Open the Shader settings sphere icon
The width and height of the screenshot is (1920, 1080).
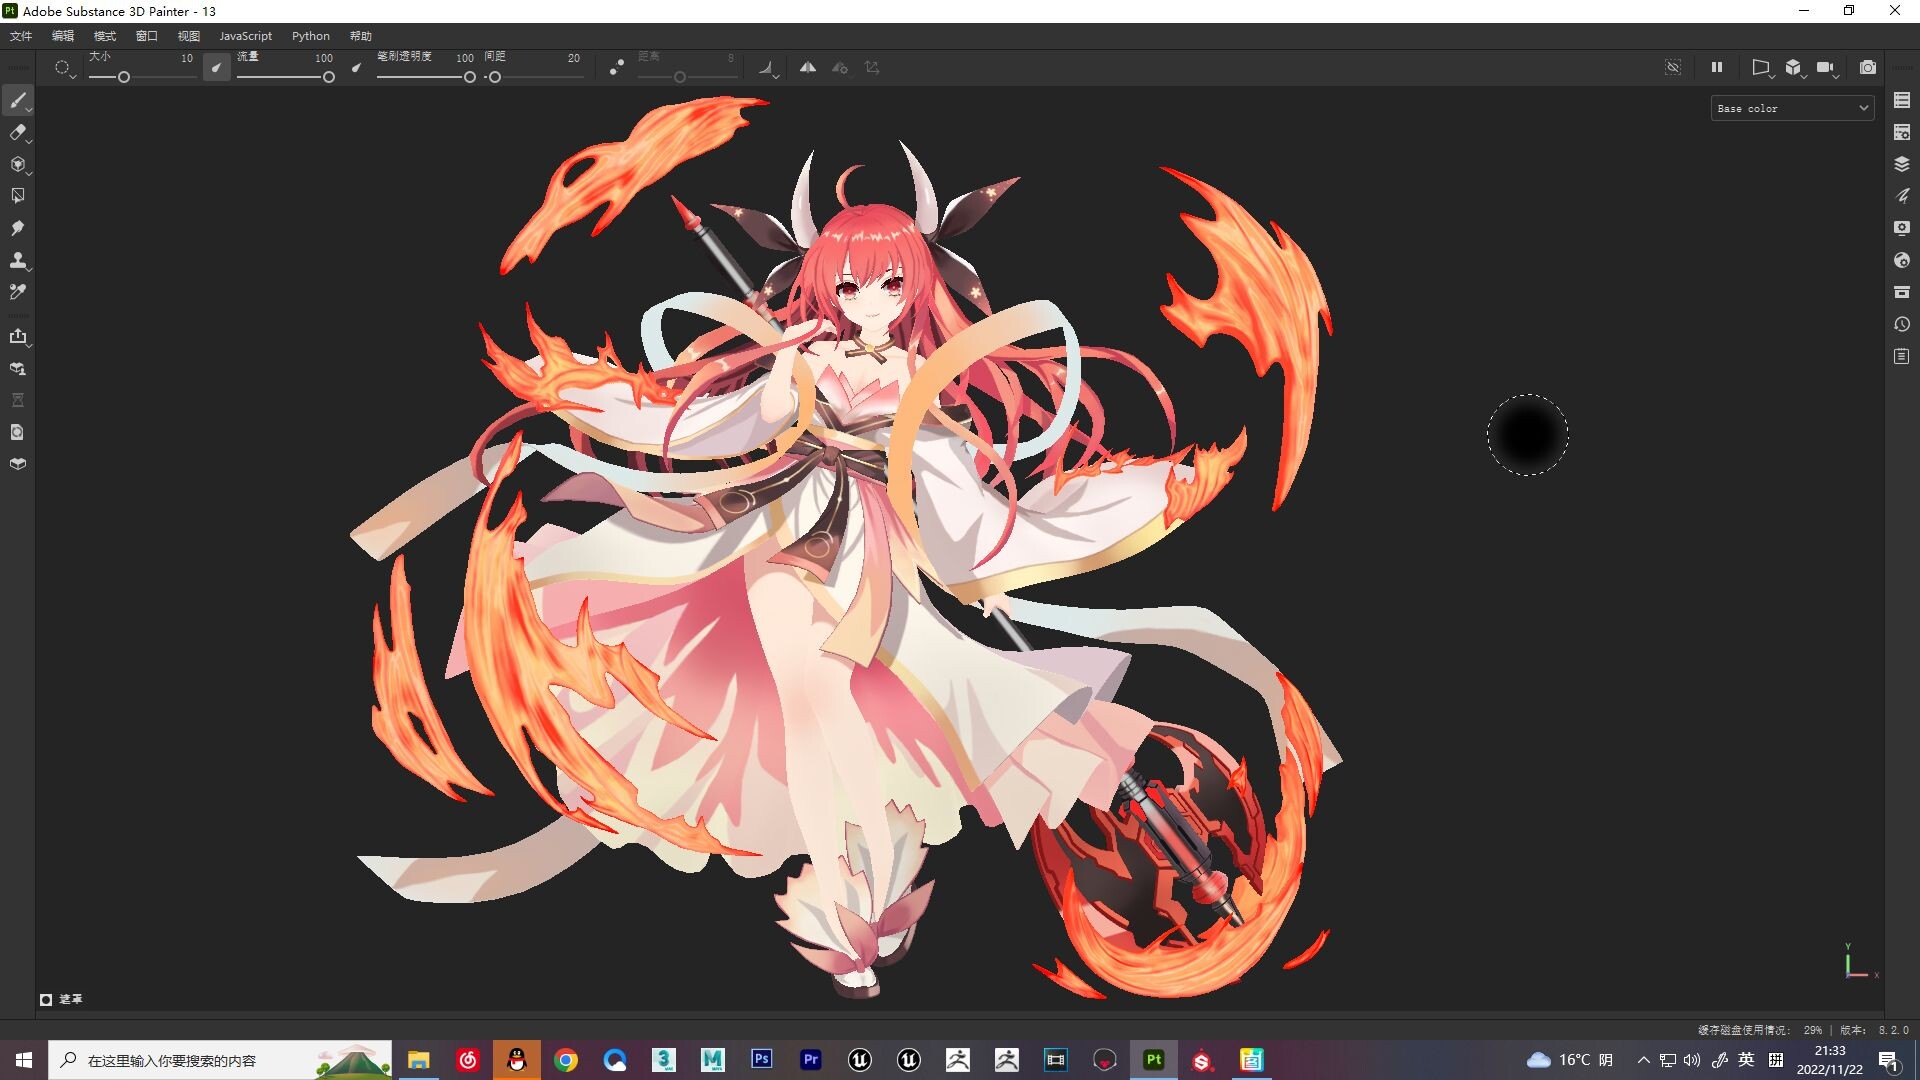[x=1902, y=260]
